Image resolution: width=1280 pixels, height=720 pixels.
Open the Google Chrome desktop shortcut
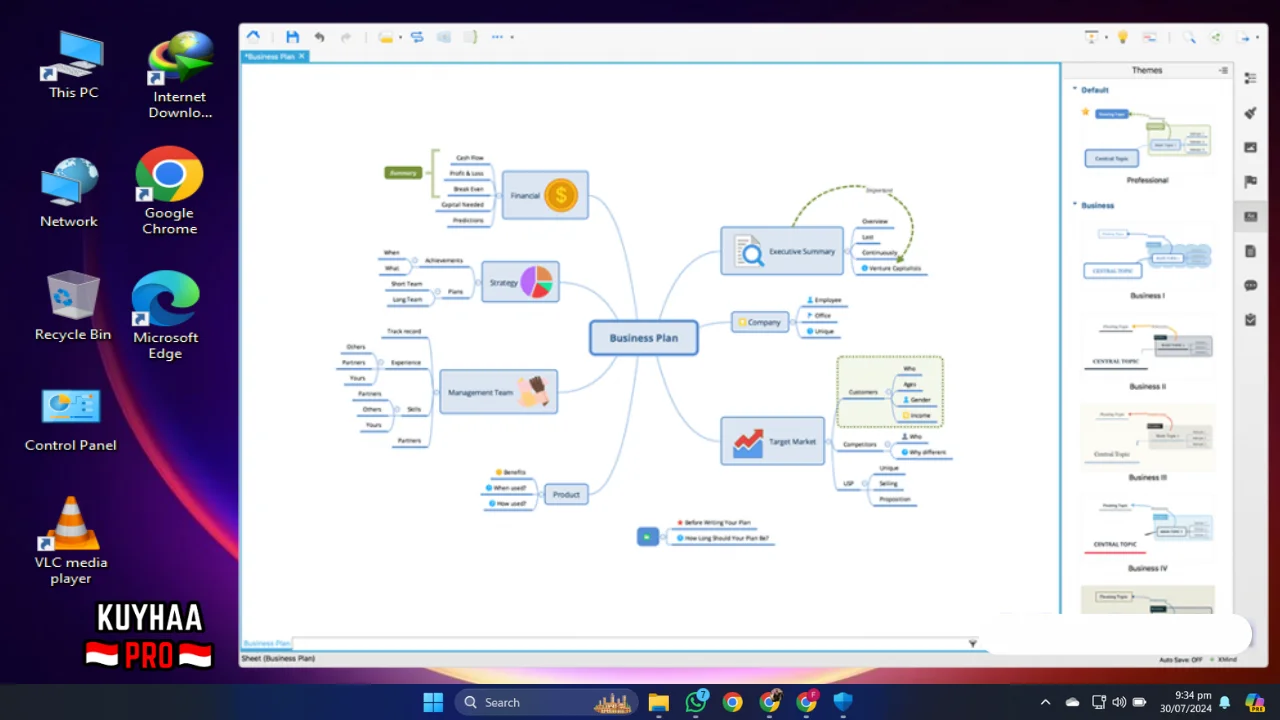tap(169, 191)
